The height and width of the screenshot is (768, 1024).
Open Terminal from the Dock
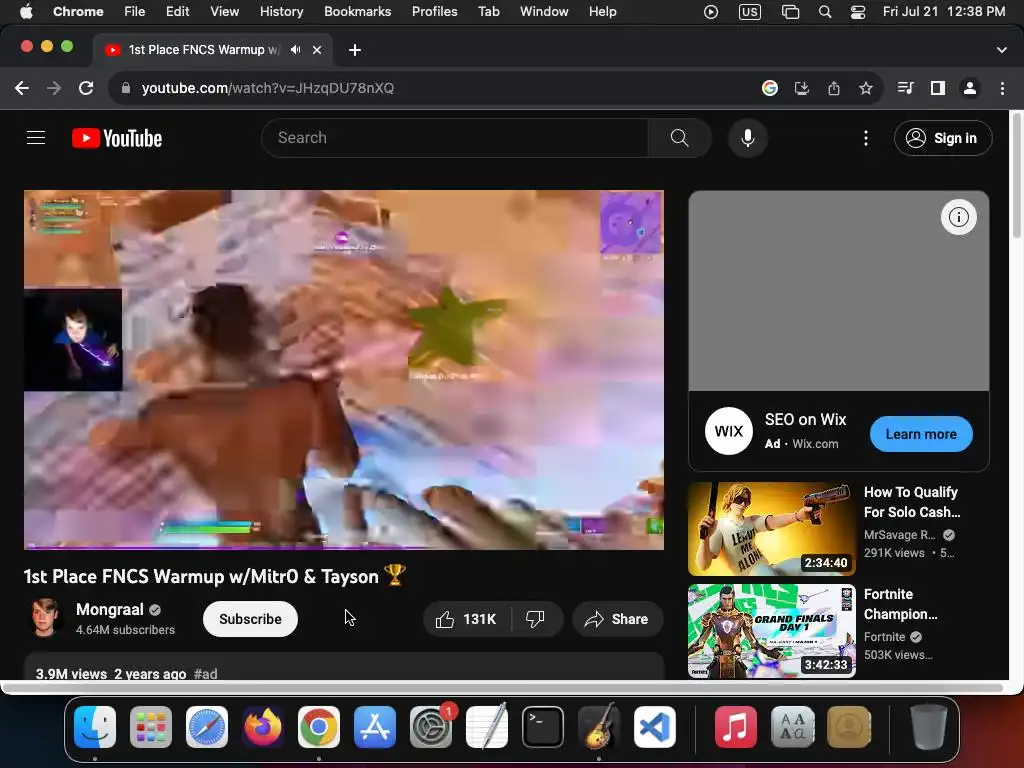pyautogui.click(x=543, y=726)
